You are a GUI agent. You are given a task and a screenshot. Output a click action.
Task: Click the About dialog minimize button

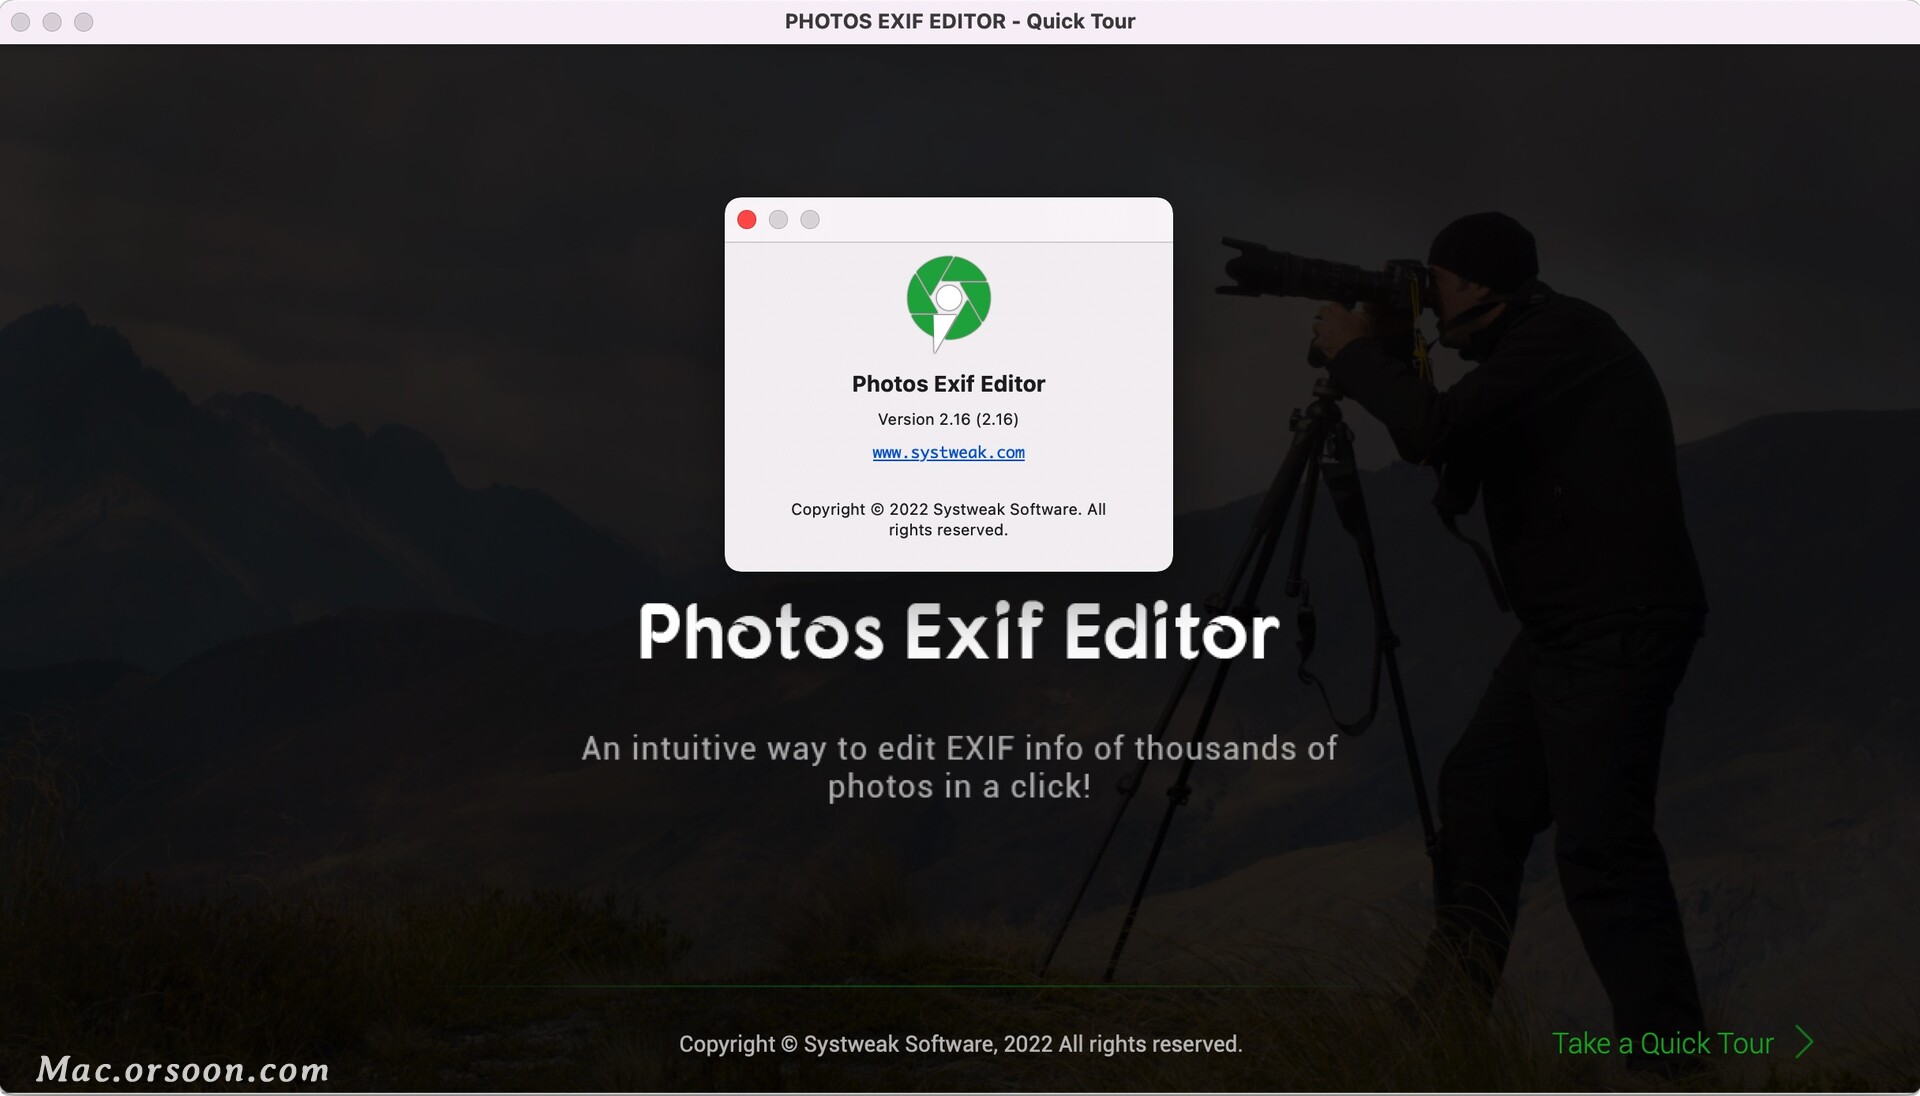(778, 220)
